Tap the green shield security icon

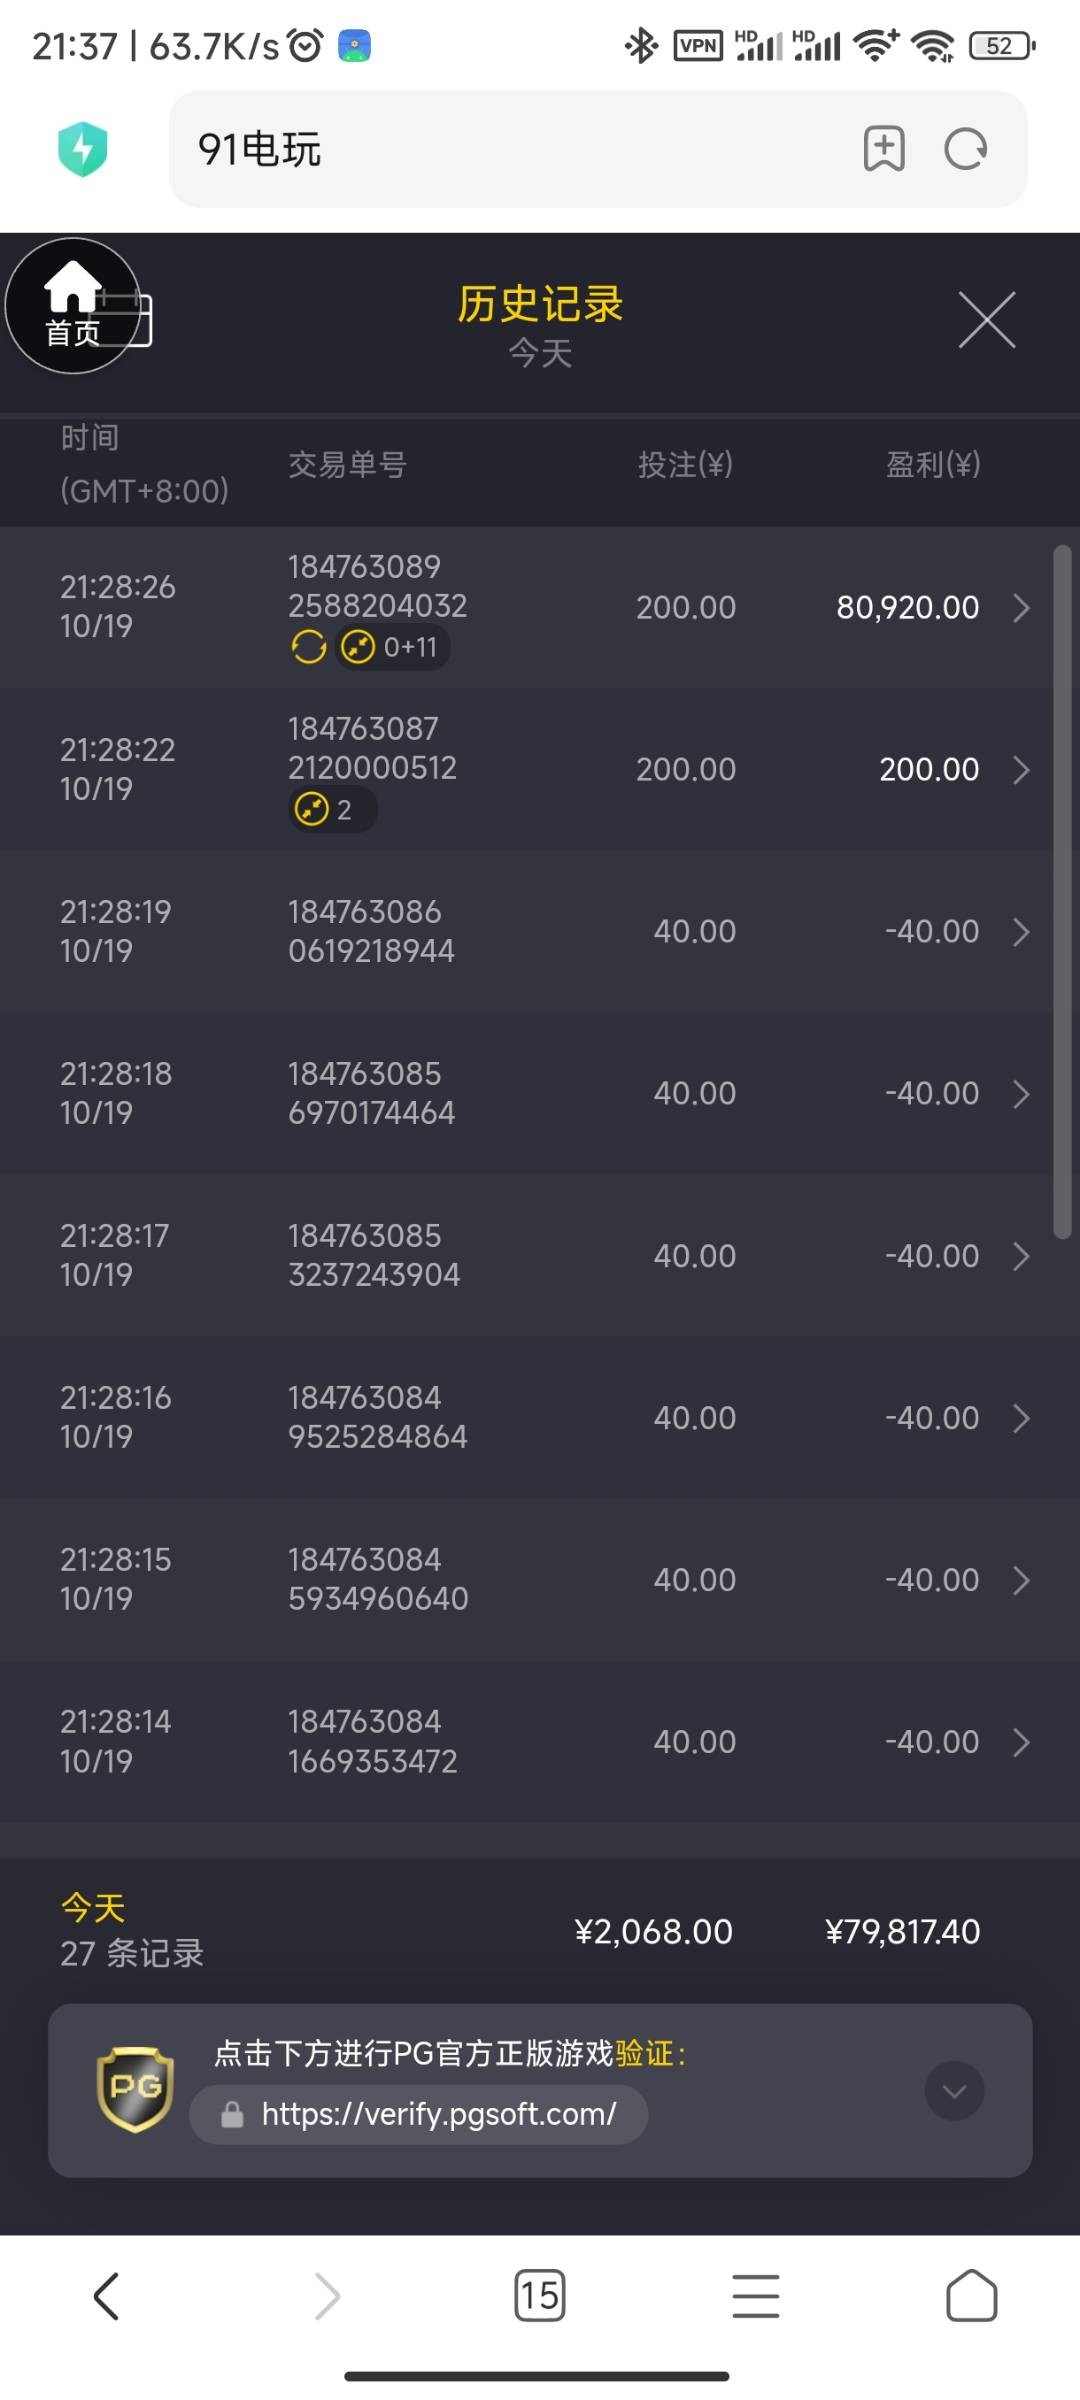tap(83, 149)
